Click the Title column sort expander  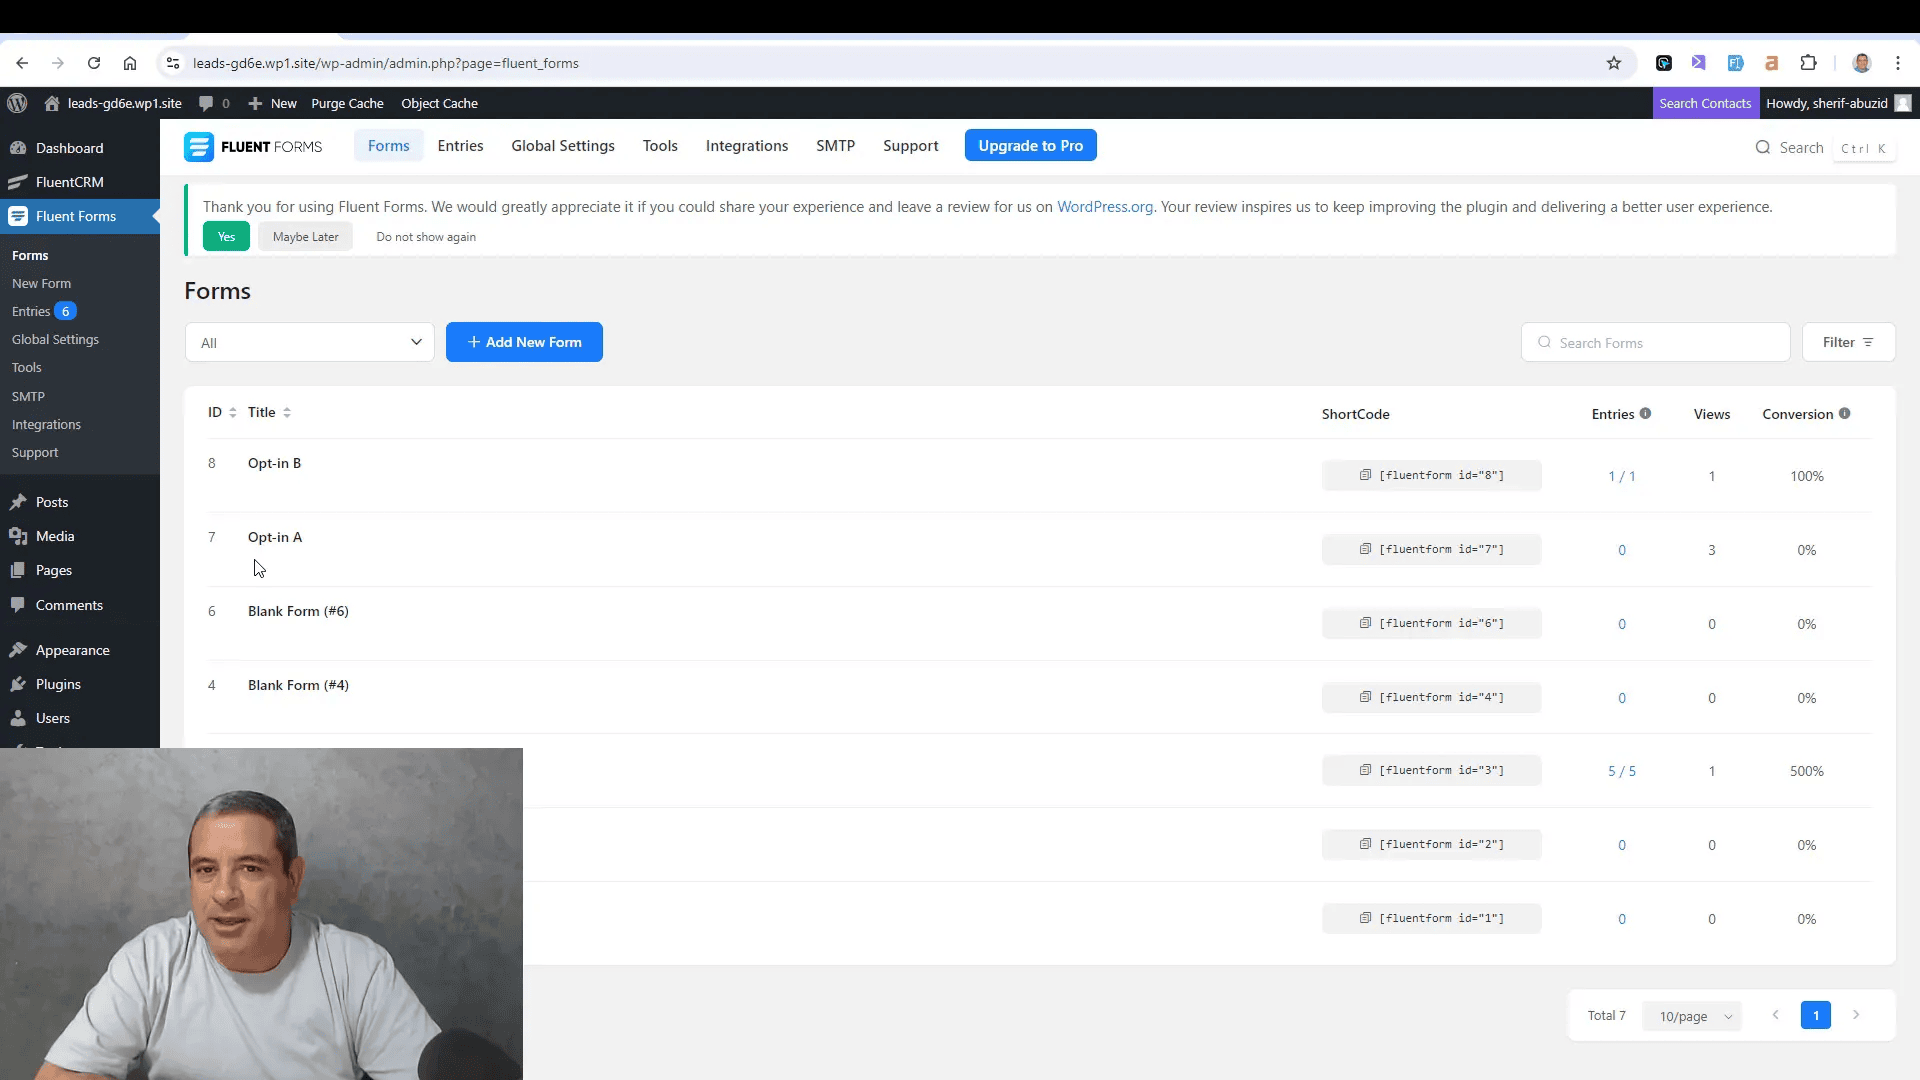[x=287, y=411]
